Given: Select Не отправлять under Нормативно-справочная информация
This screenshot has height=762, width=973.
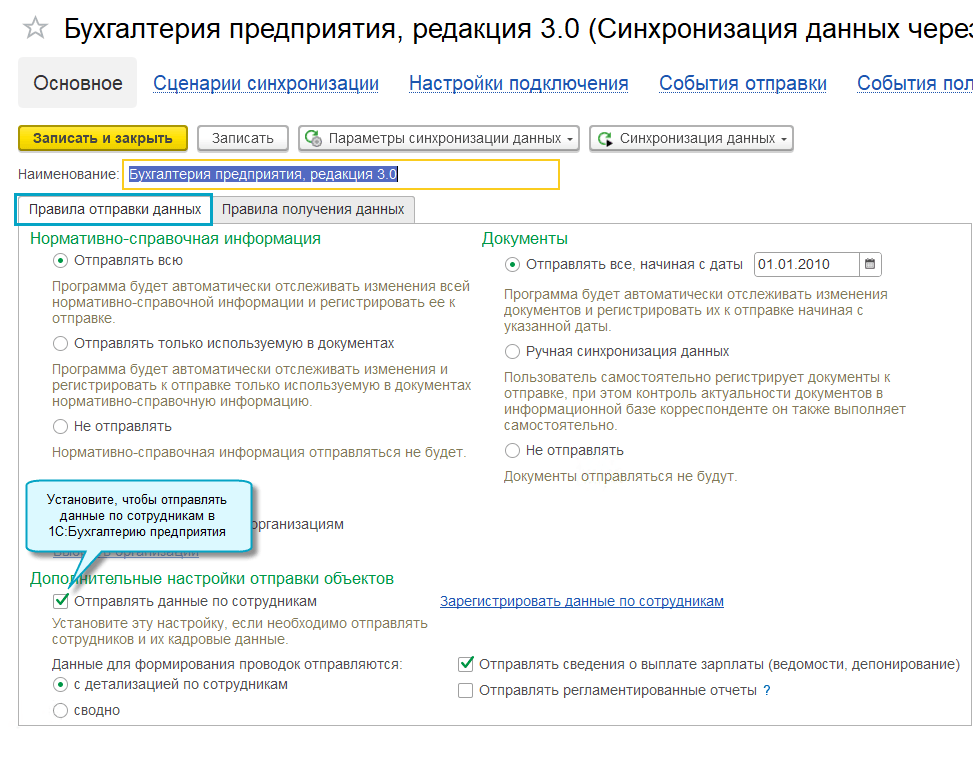Looking at the screenshot, I should coord(60,426).
